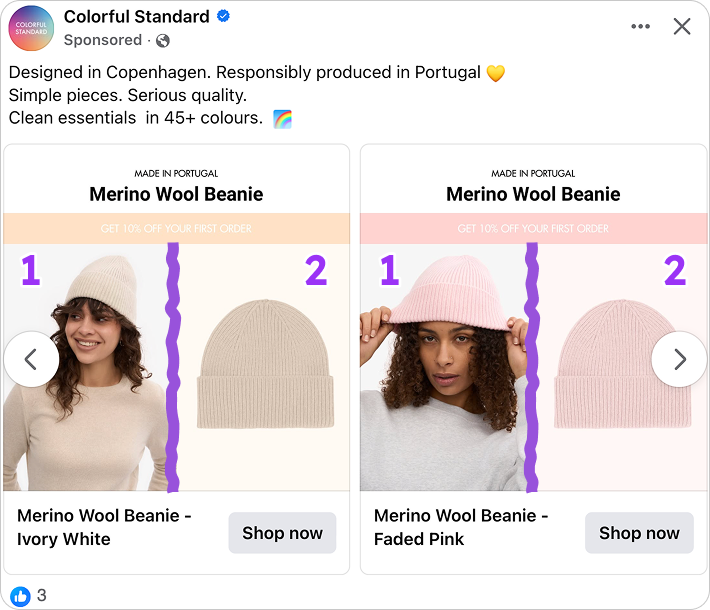Click the blue like reaction icon
Screen dimensions: 710x610
(20, 596)
